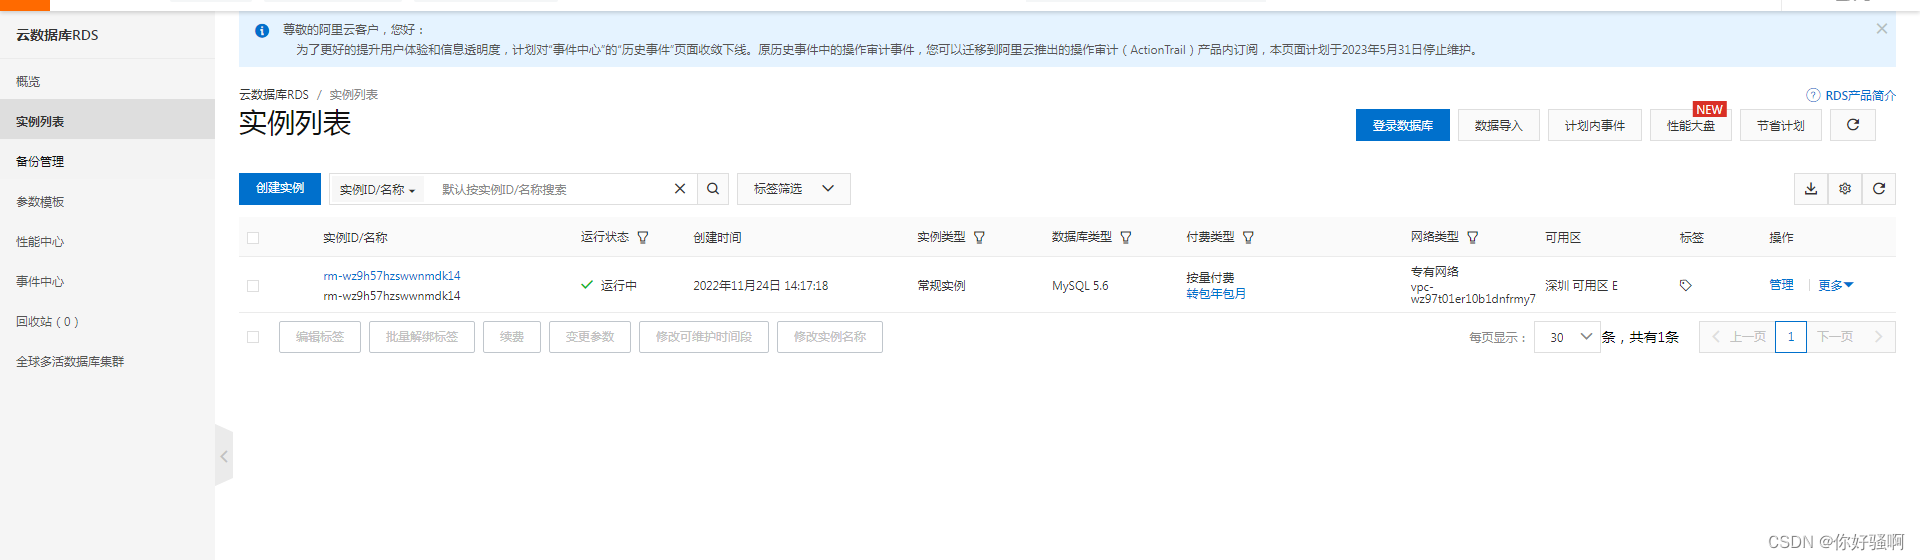This screenshot has height=560, width=1920.
Task: Filter by 网络类型 funnel icon
Action: 1472,238
